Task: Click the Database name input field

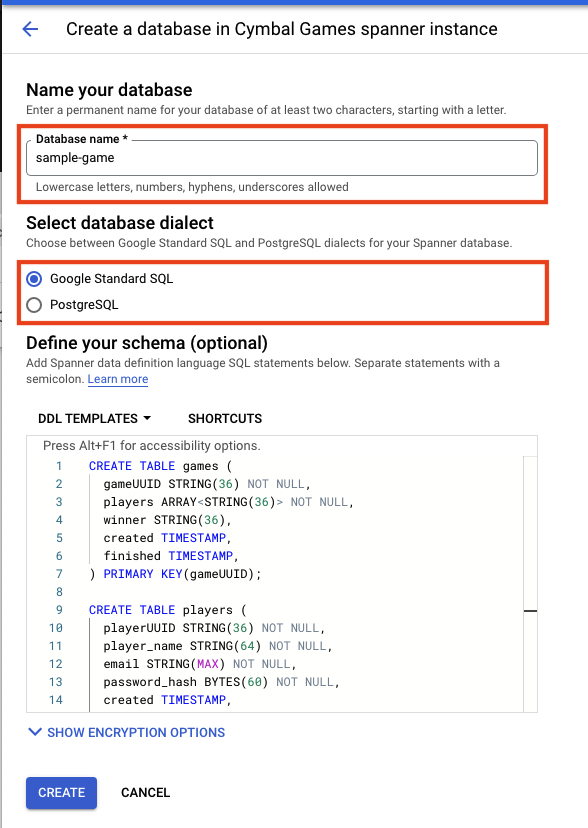Action: coord(282,158)
